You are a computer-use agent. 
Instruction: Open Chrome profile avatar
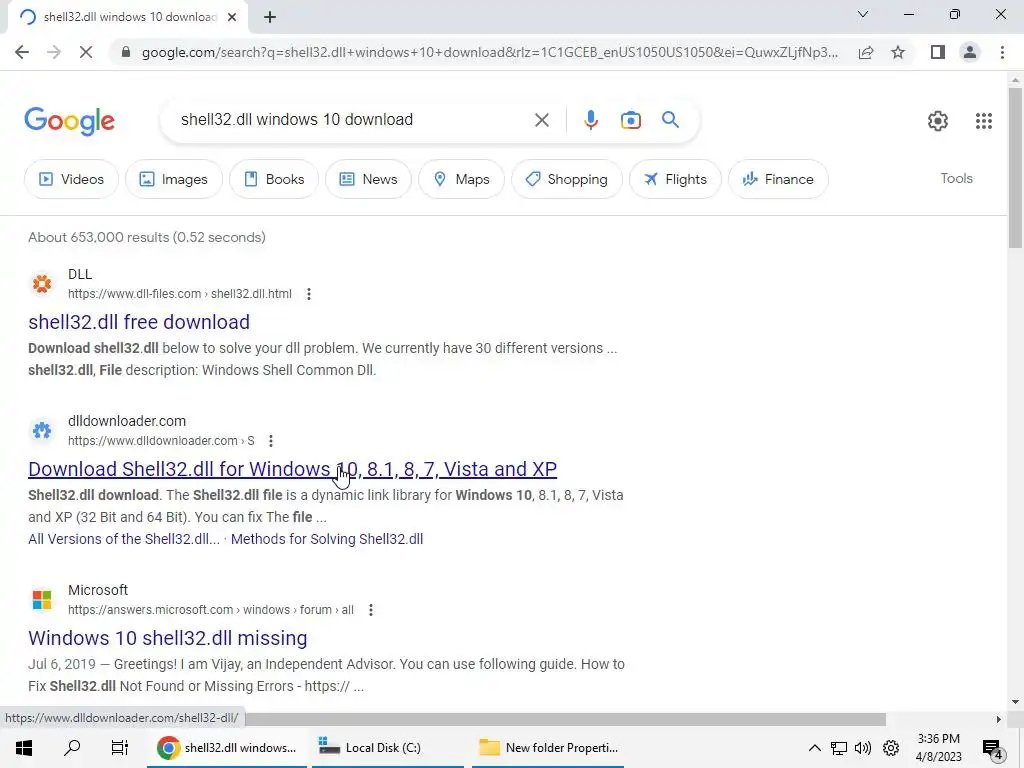point(970,52)
